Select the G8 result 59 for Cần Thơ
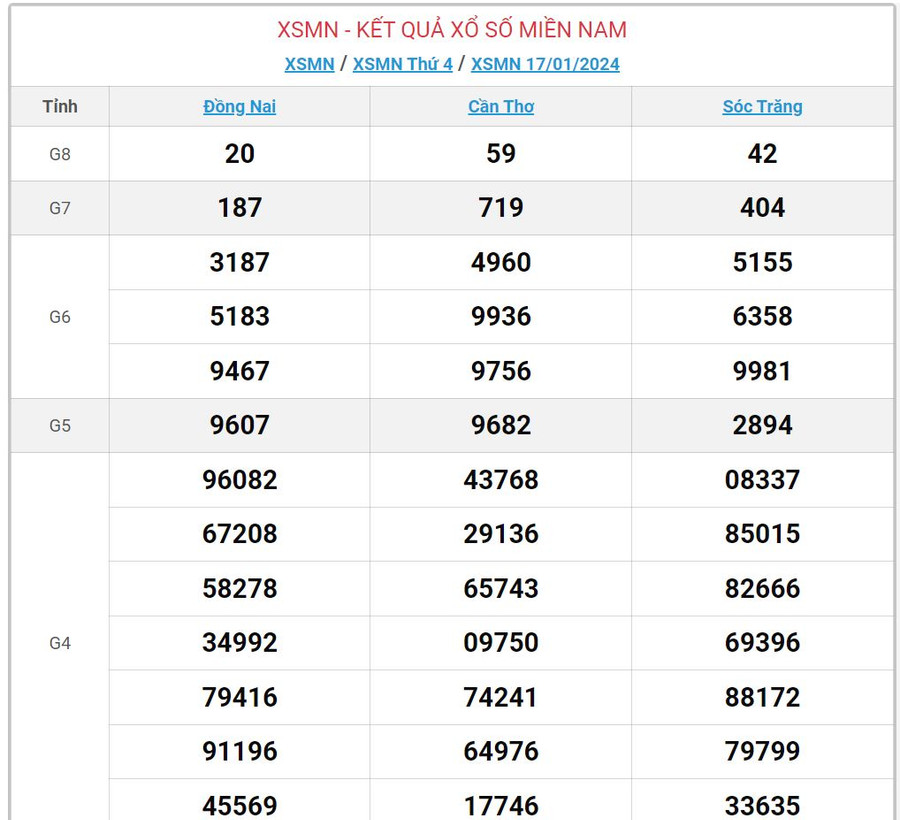This screenshot has width=900, height=820. click(501, 154)
